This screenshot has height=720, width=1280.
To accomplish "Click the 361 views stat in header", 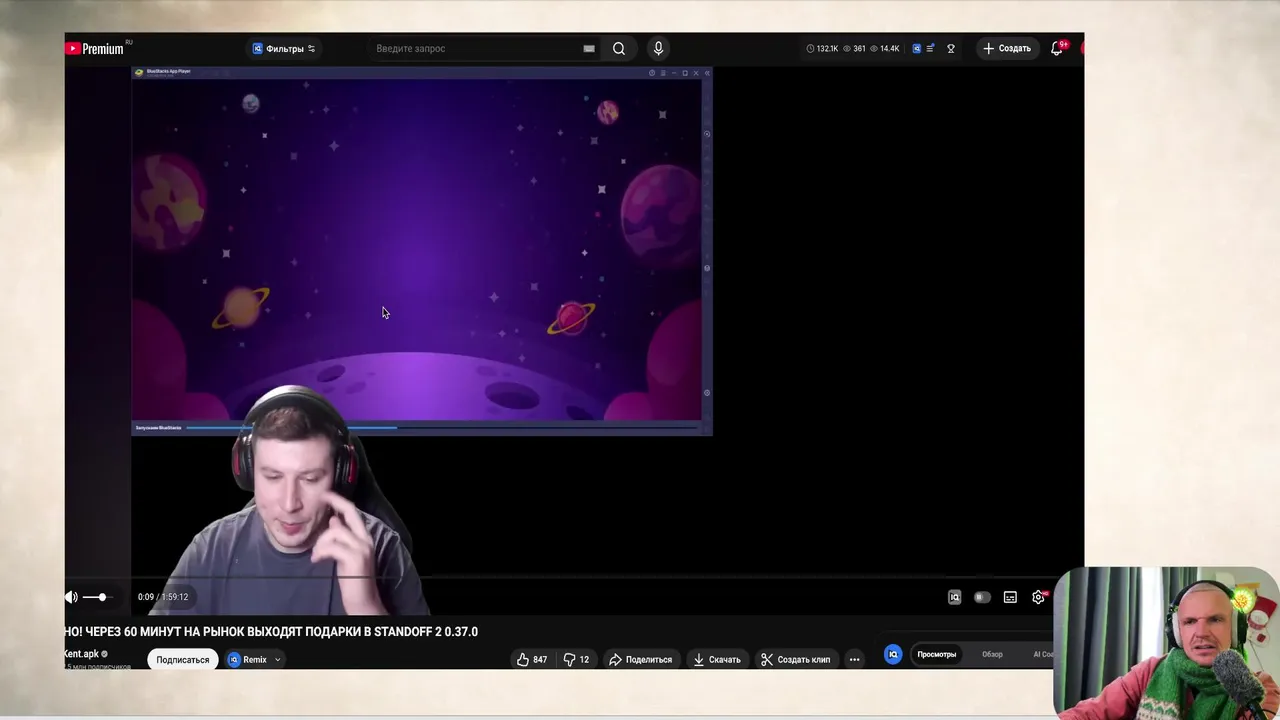I will (x=854, y=48).
